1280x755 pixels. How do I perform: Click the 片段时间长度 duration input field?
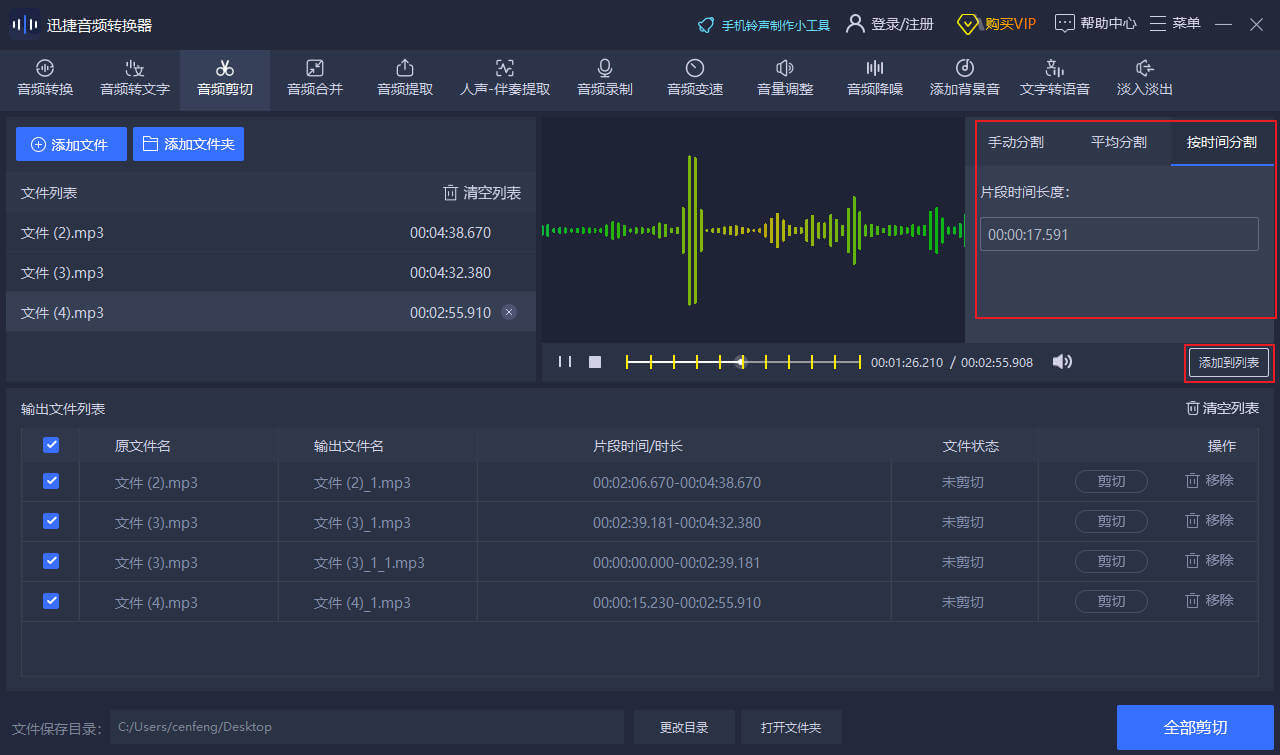click(1118, 233)
